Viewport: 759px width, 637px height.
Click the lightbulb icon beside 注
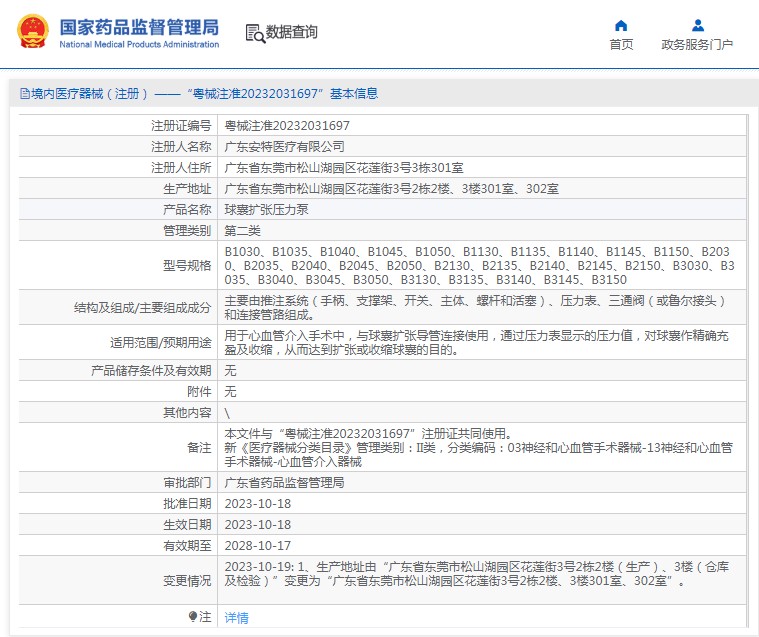[193, 617]
